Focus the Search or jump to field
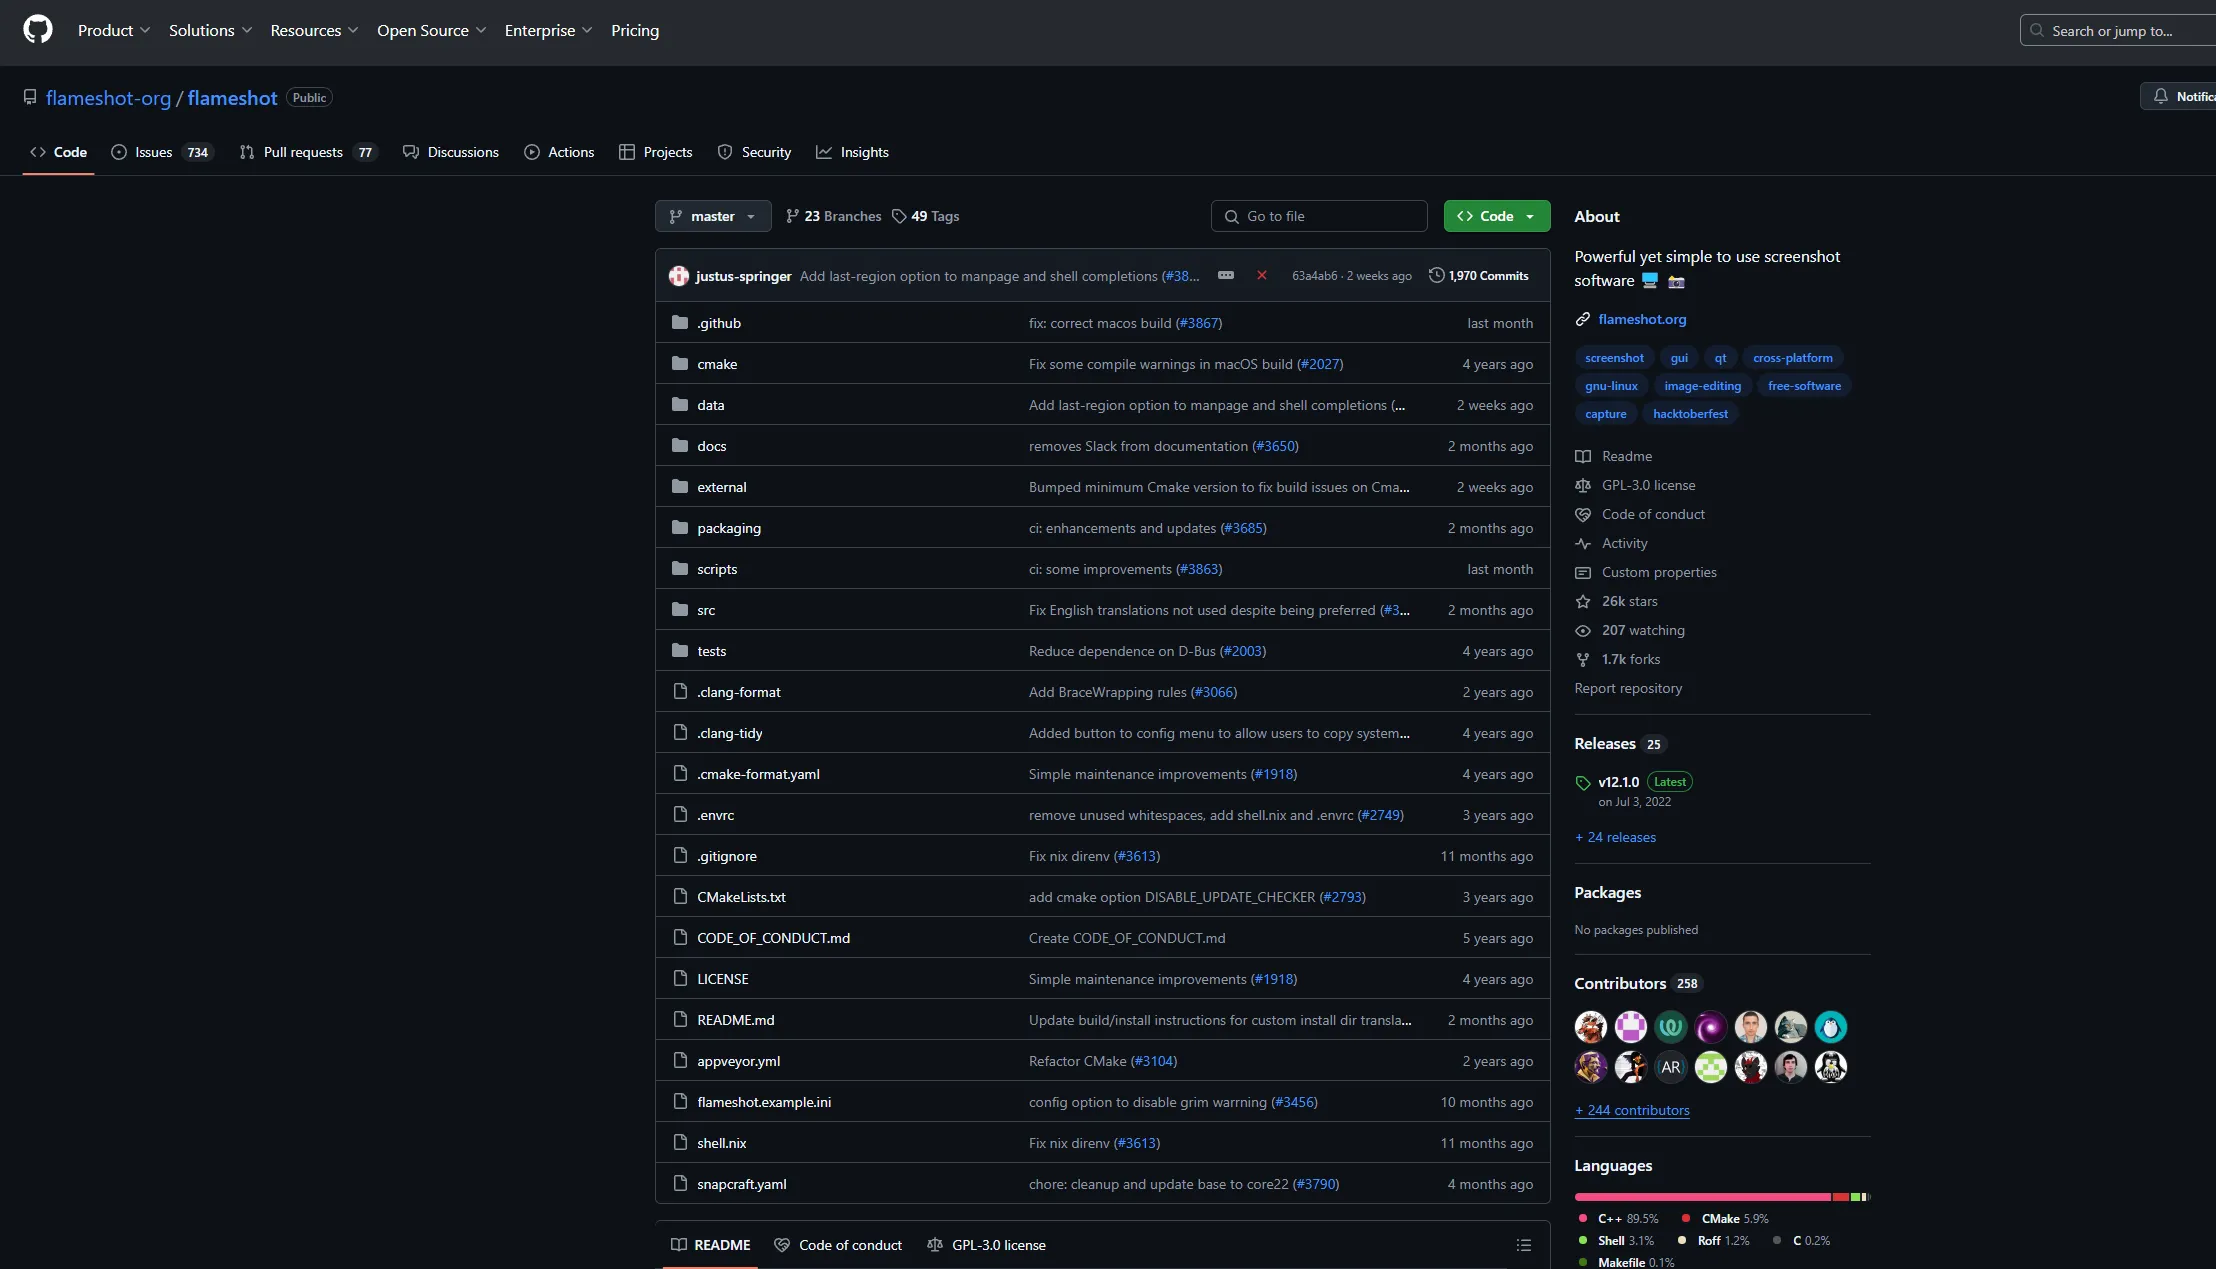 2117,30
